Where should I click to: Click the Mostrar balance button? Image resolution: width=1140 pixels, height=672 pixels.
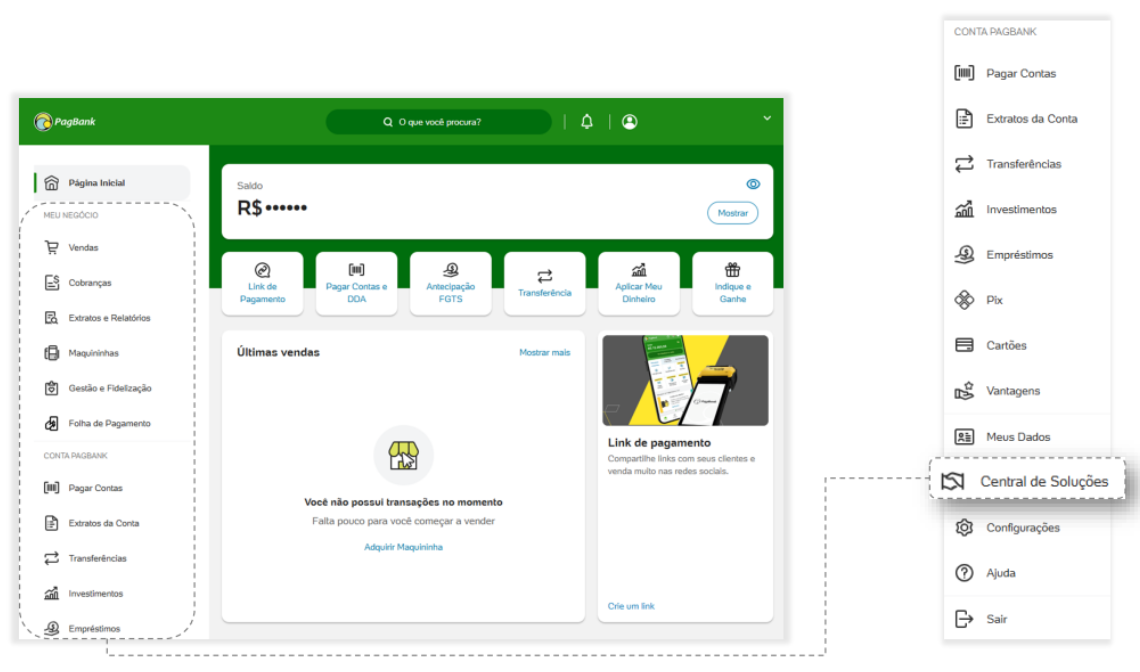click(732, 213)
